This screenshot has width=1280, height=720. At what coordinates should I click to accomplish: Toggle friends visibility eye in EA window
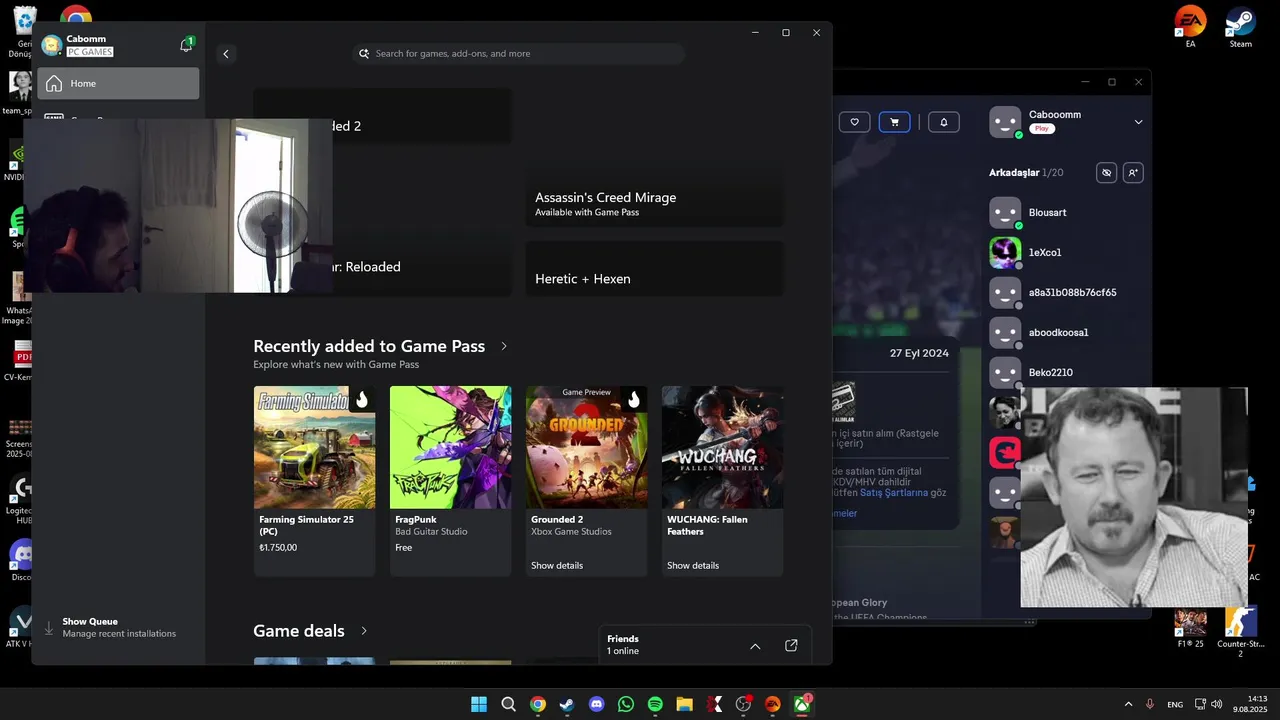(x=1106, y=173)
